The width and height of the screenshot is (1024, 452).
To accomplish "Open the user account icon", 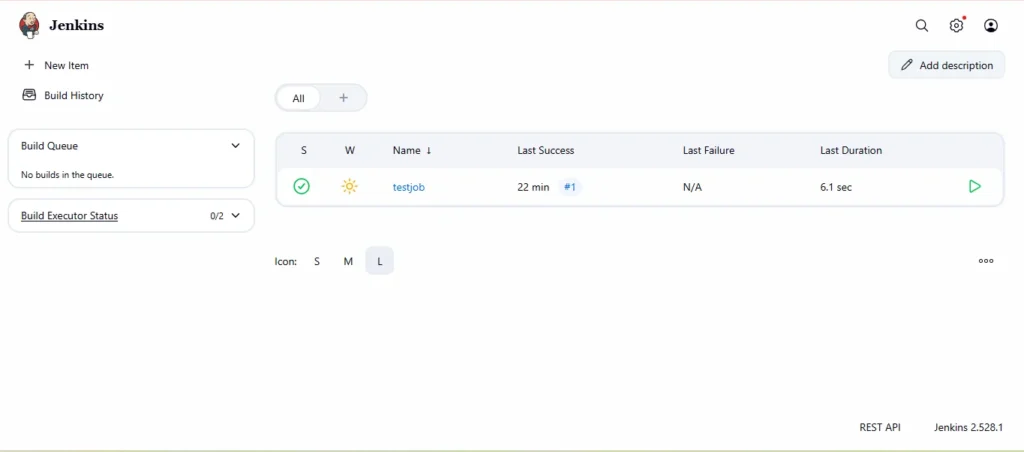I will click(991, 26).
